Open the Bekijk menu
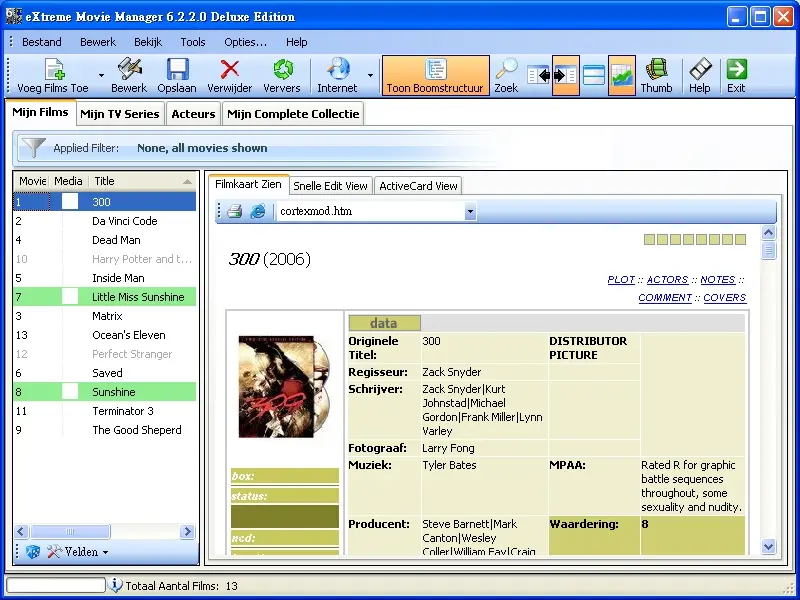800x600 pixels. click(148, 42)
